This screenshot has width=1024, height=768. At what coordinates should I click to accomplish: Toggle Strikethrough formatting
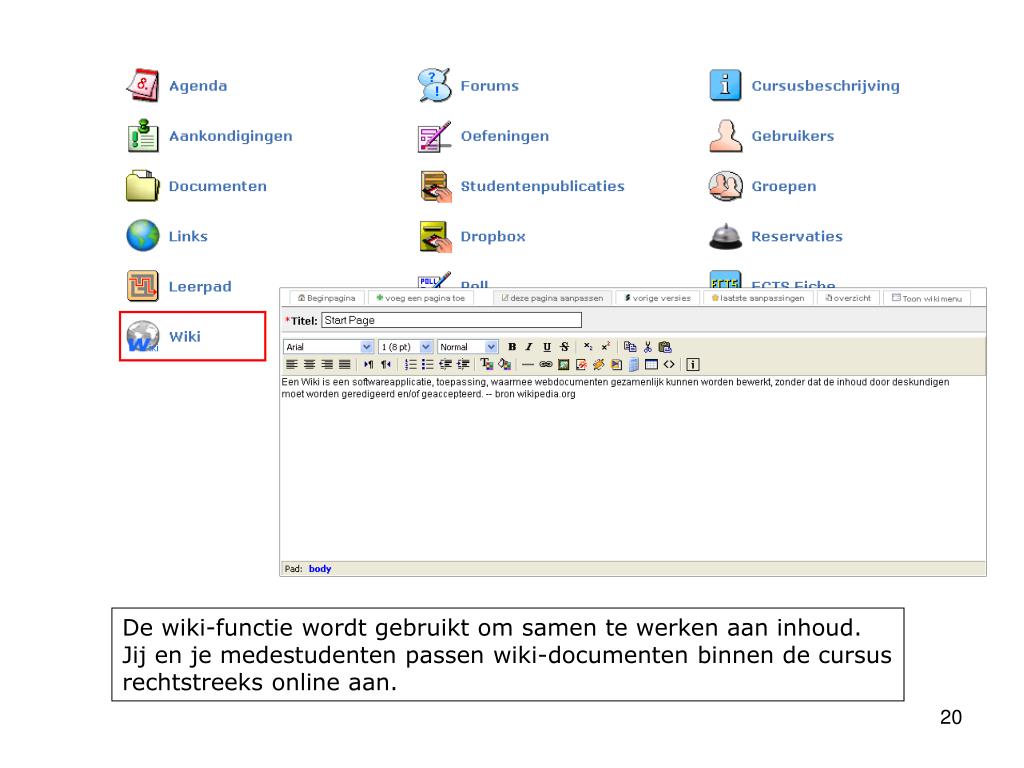click(564, 347)
